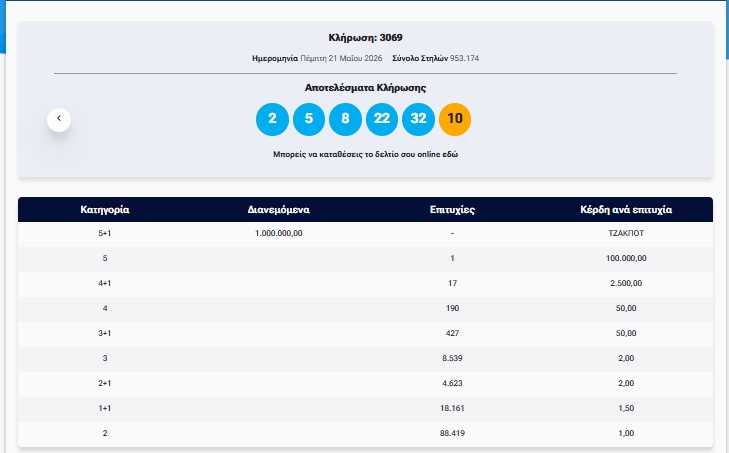Select the distributed amount 1.000.000,00

(x=278, y=233)
